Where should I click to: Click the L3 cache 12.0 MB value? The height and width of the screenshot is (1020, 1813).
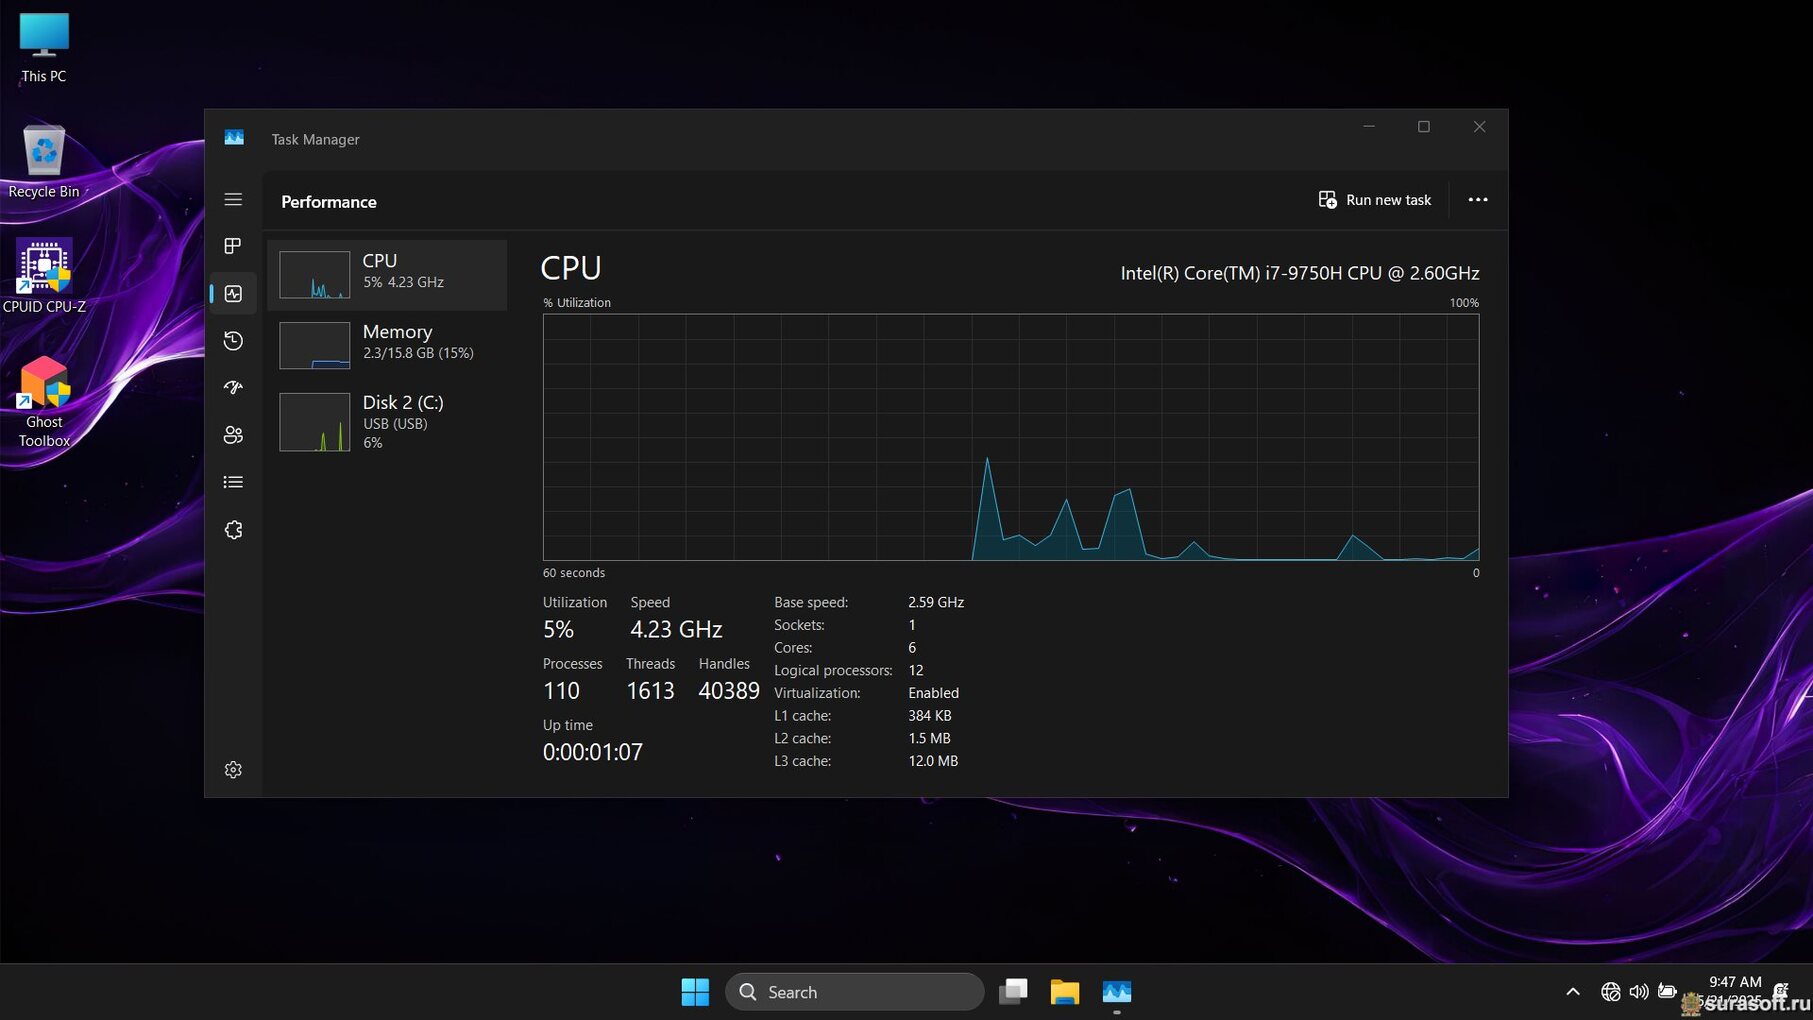(x=933, y=761)
